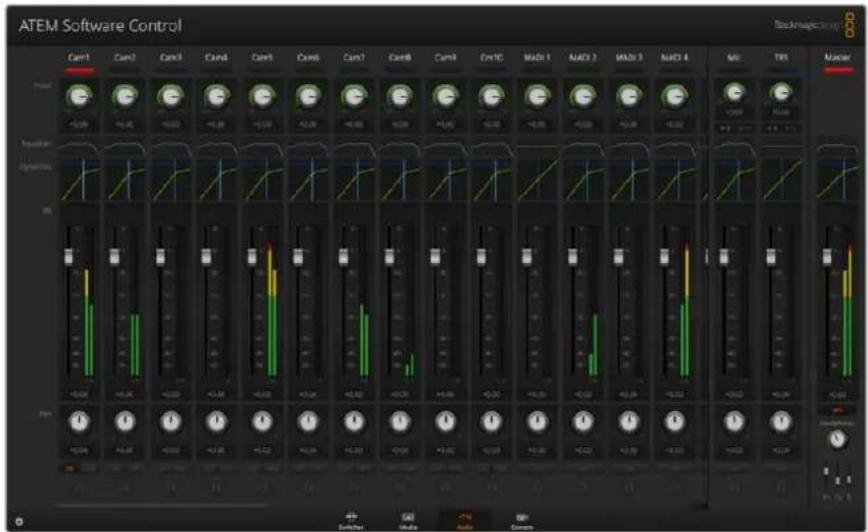This screenshot has height=532, width=868.
Task: Toggle the ON button for Cam10
Action: tap(482, 468)
